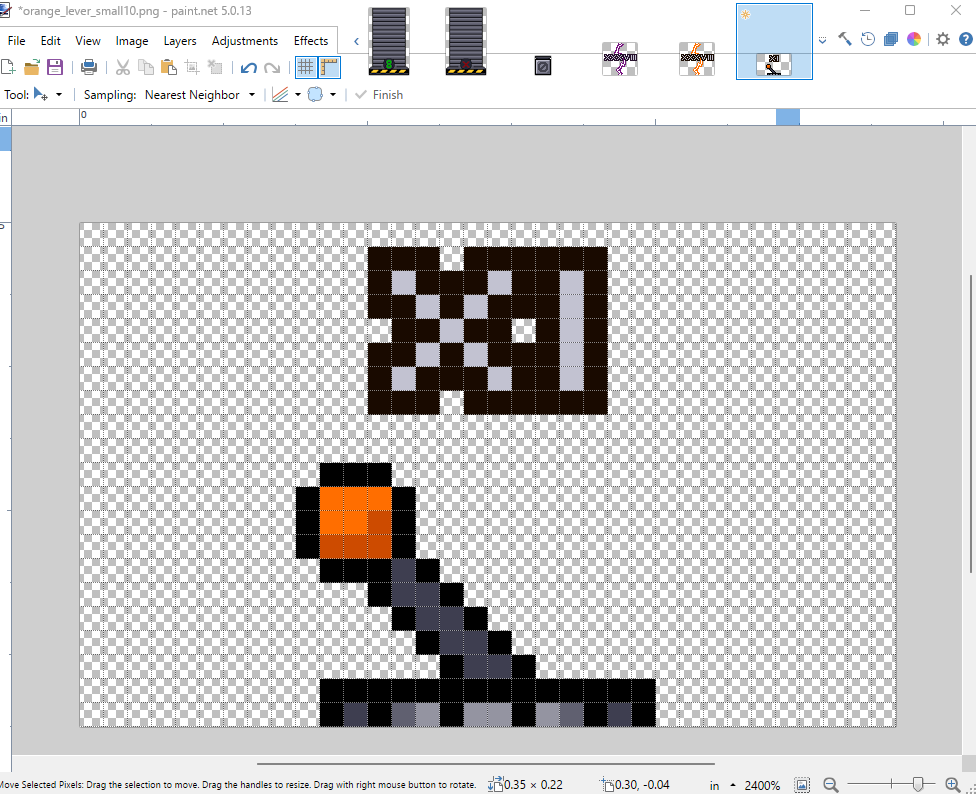Paste from clipboard with the paste icon
Viewport: 976px width, 794px height.
[169, 67]
